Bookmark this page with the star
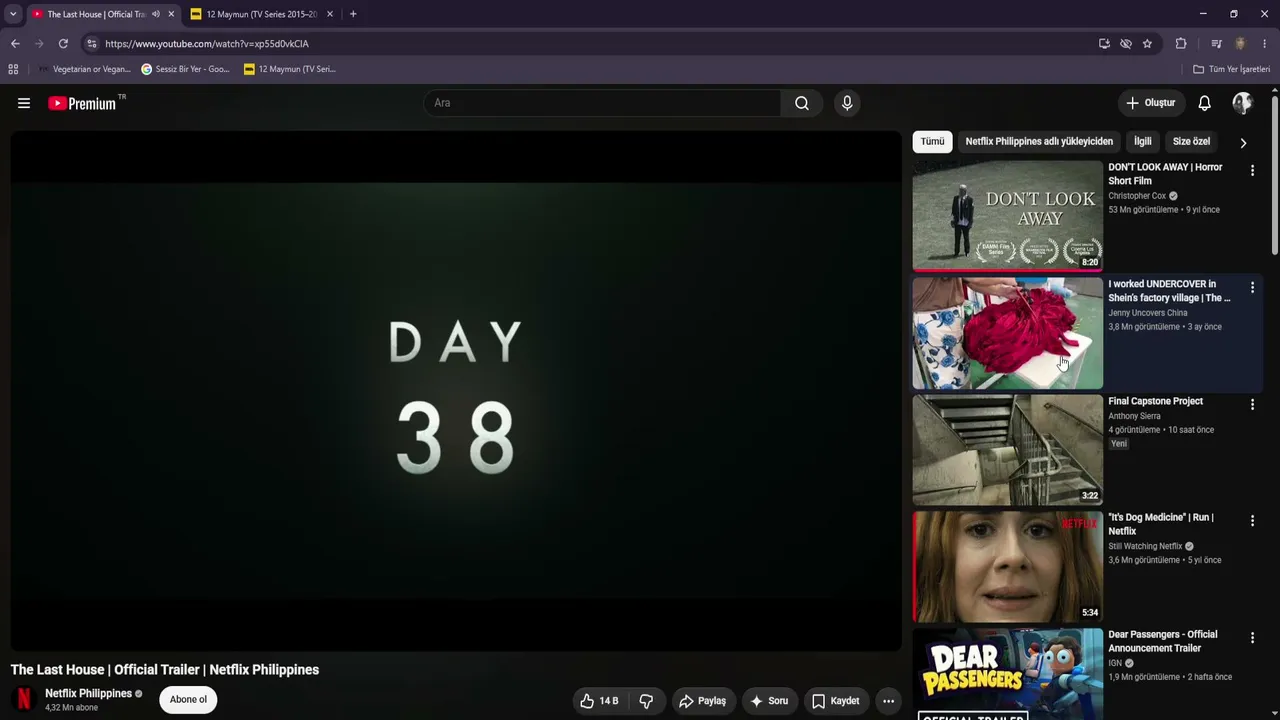 1147,44
